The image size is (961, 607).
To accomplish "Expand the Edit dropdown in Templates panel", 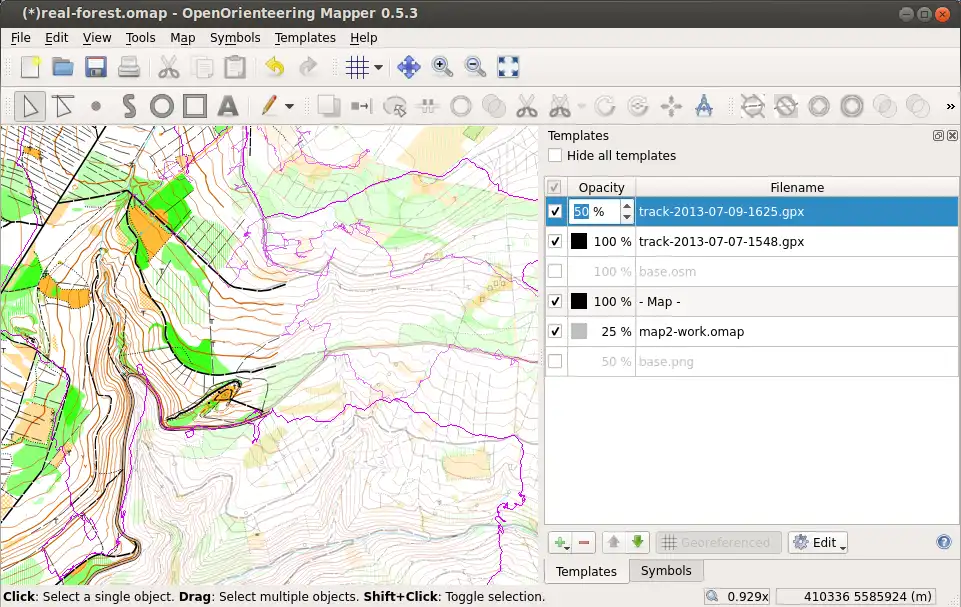I will click(x=818, y=543).
